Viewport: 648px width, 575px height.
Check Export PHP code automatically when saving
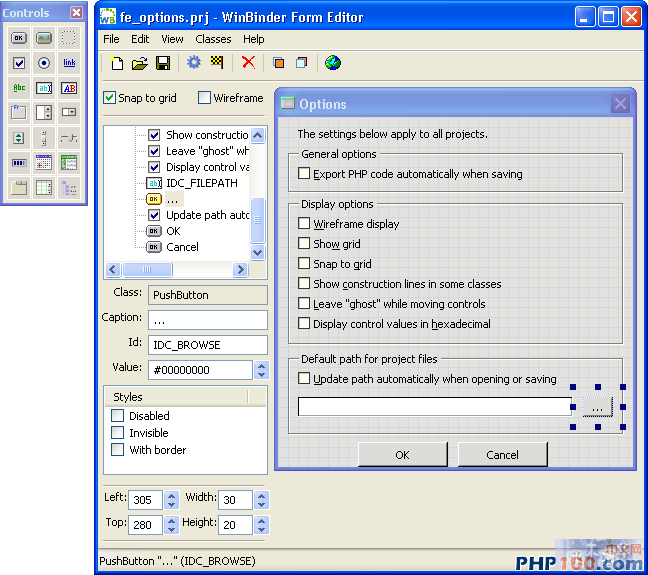304,173
